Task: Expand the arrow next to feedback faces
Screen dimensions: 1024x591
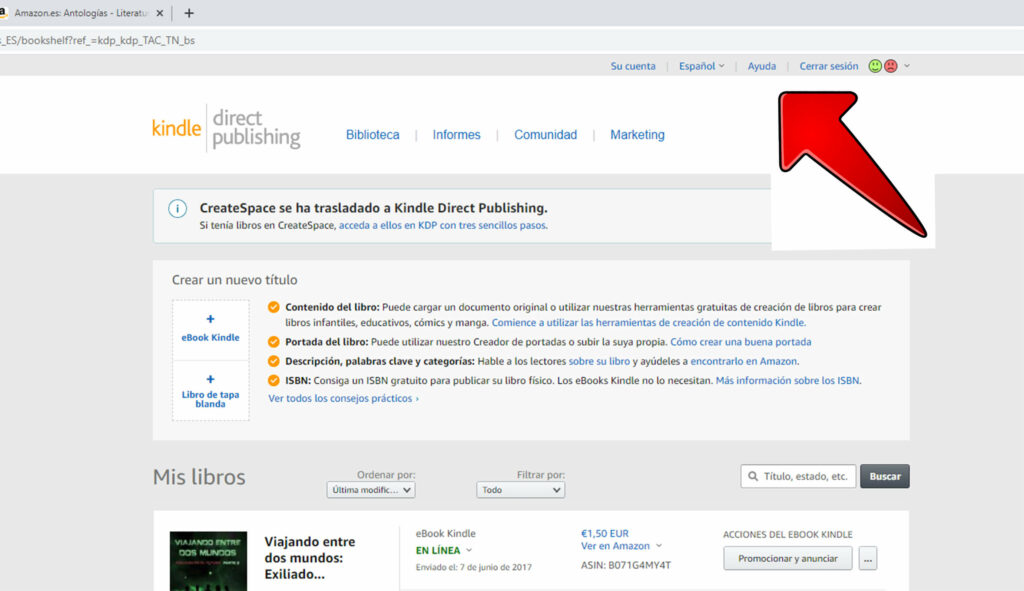Action: coord(907,66)
